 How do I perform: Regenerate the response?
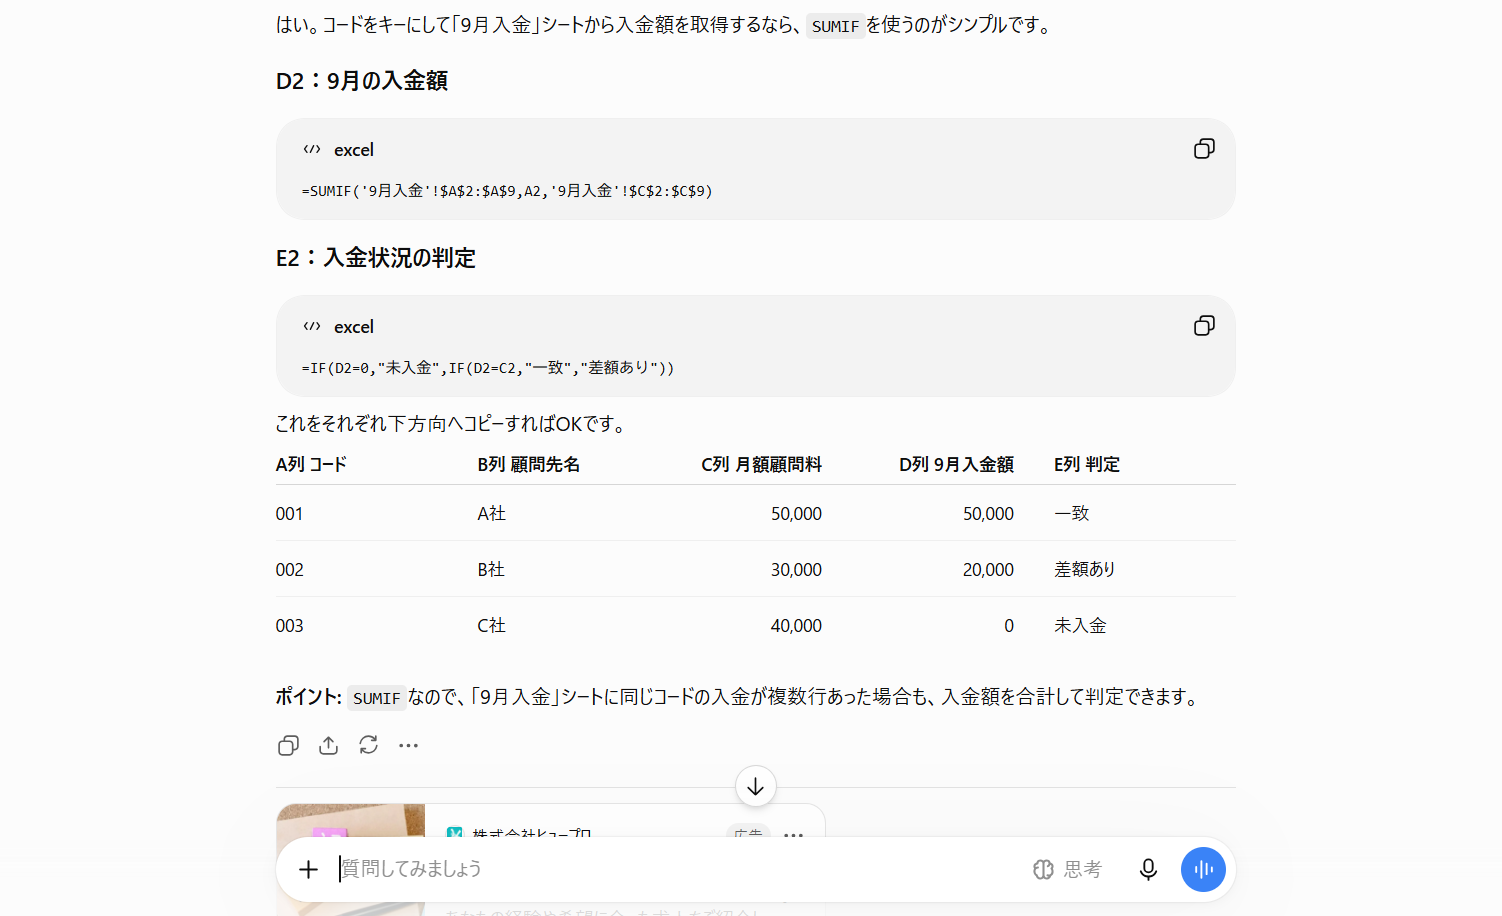pos(368,745)
